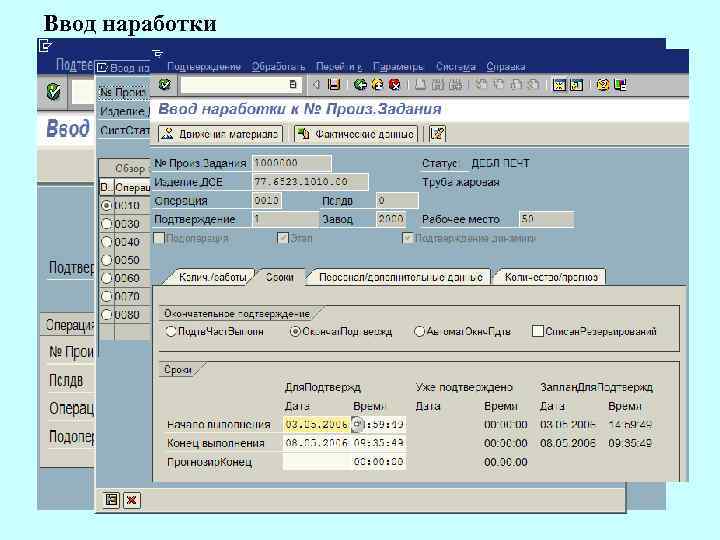720x540 pixels.
Task: Open the Параметры menu
Action: click(398, 67)
